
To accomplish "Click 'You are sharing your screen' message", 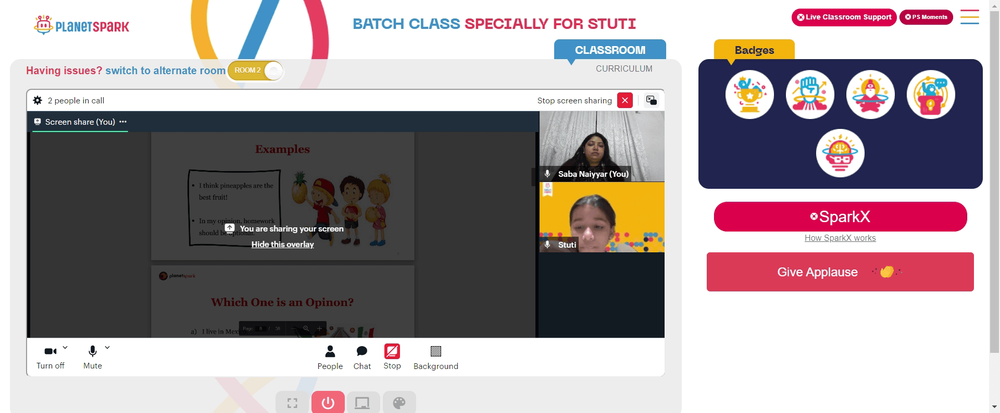I will pos(291,228).
